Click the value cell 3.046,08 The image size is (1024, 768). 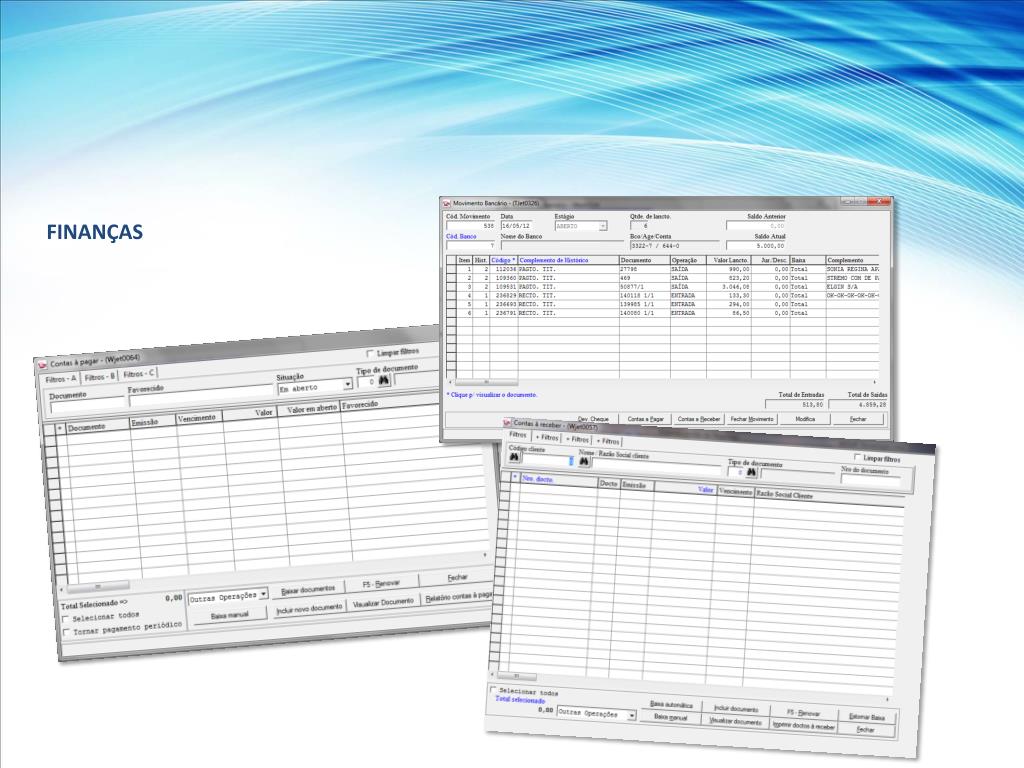point(728,287)
